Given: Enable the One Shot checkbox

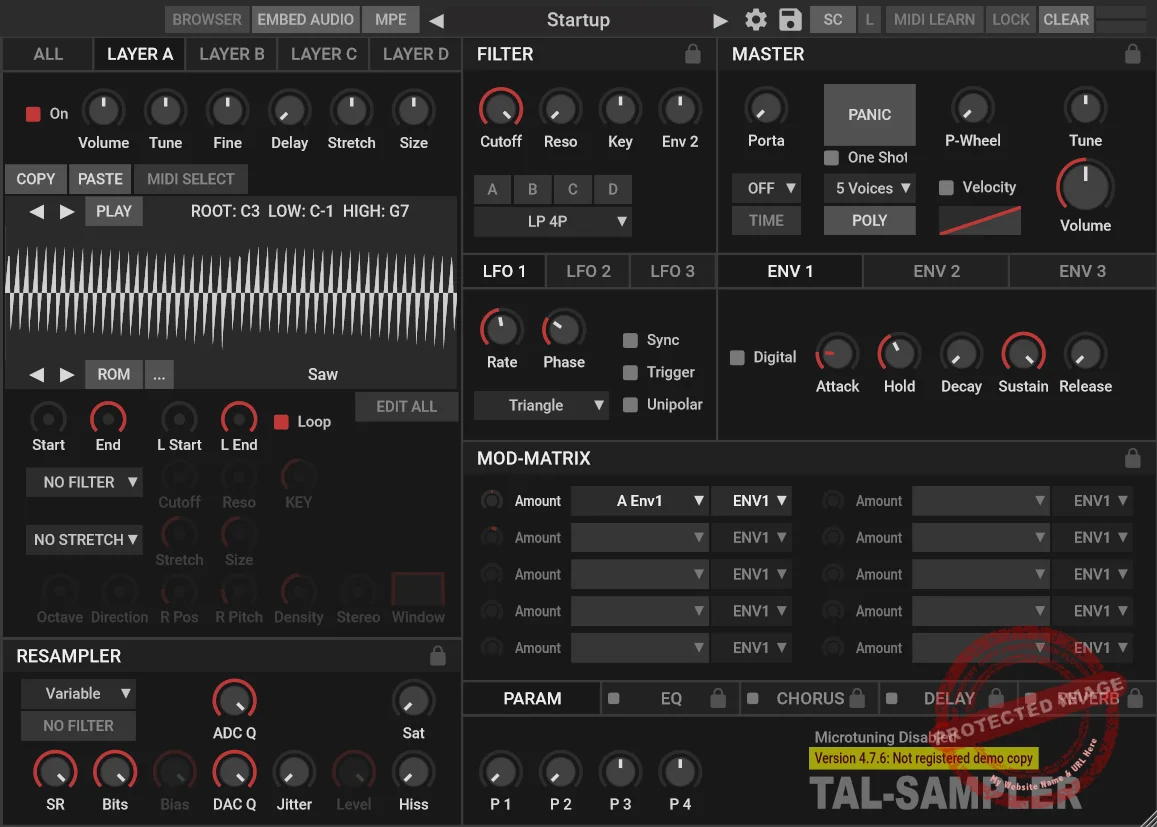Looking at the screenshot, I should [x=832, y=157].
